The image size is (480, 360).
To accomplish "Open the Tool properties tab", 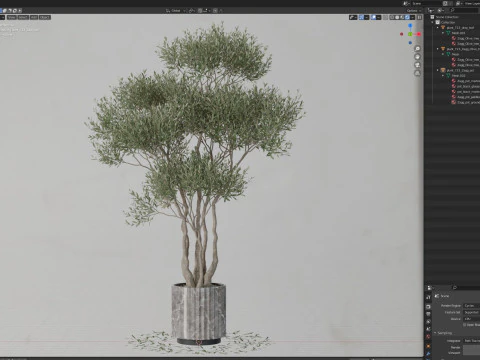I will 428,297.
